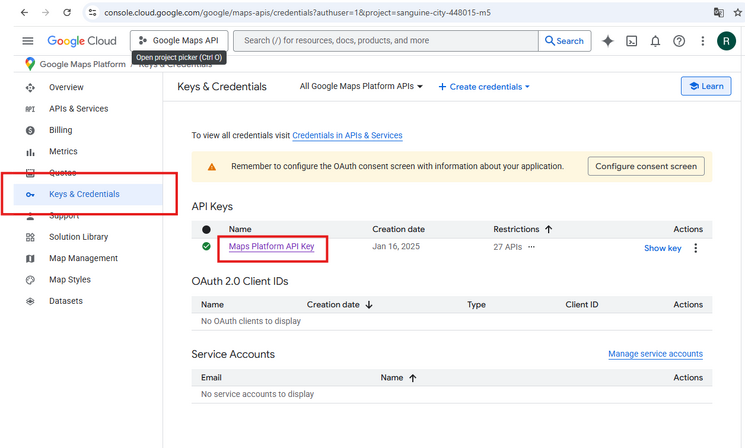The width and height of the screenshot is (745, 448).
Task: Sort service accounts by Name arrow
Action: [413, 378]
